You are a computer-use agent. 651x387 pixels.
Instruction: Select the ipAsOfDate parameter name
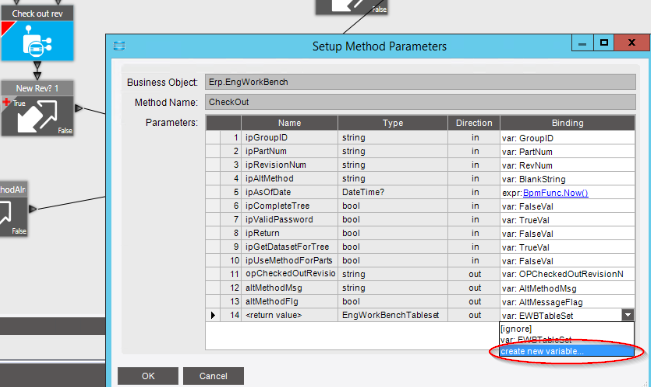[289, 192]
